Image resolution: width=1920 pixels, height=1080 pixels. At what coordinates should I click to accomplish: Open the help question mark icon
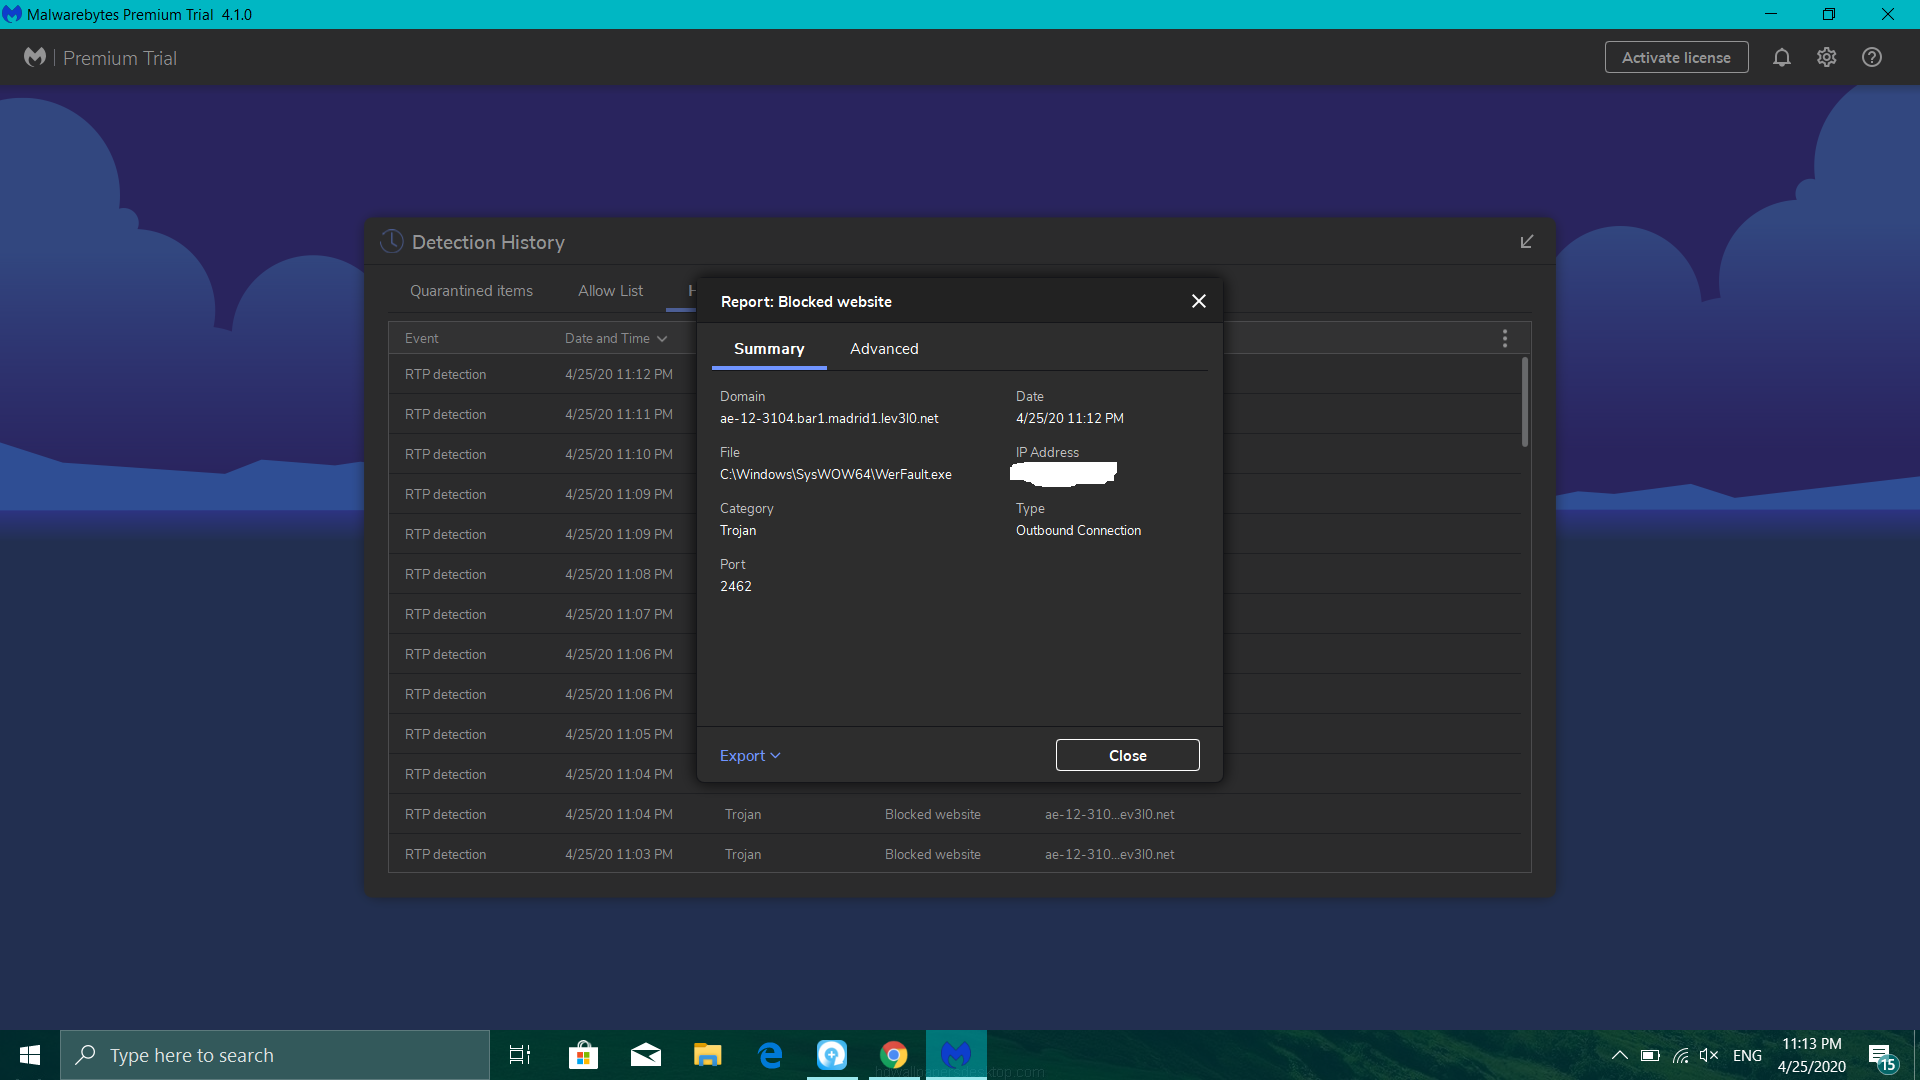pos(1872,58)
